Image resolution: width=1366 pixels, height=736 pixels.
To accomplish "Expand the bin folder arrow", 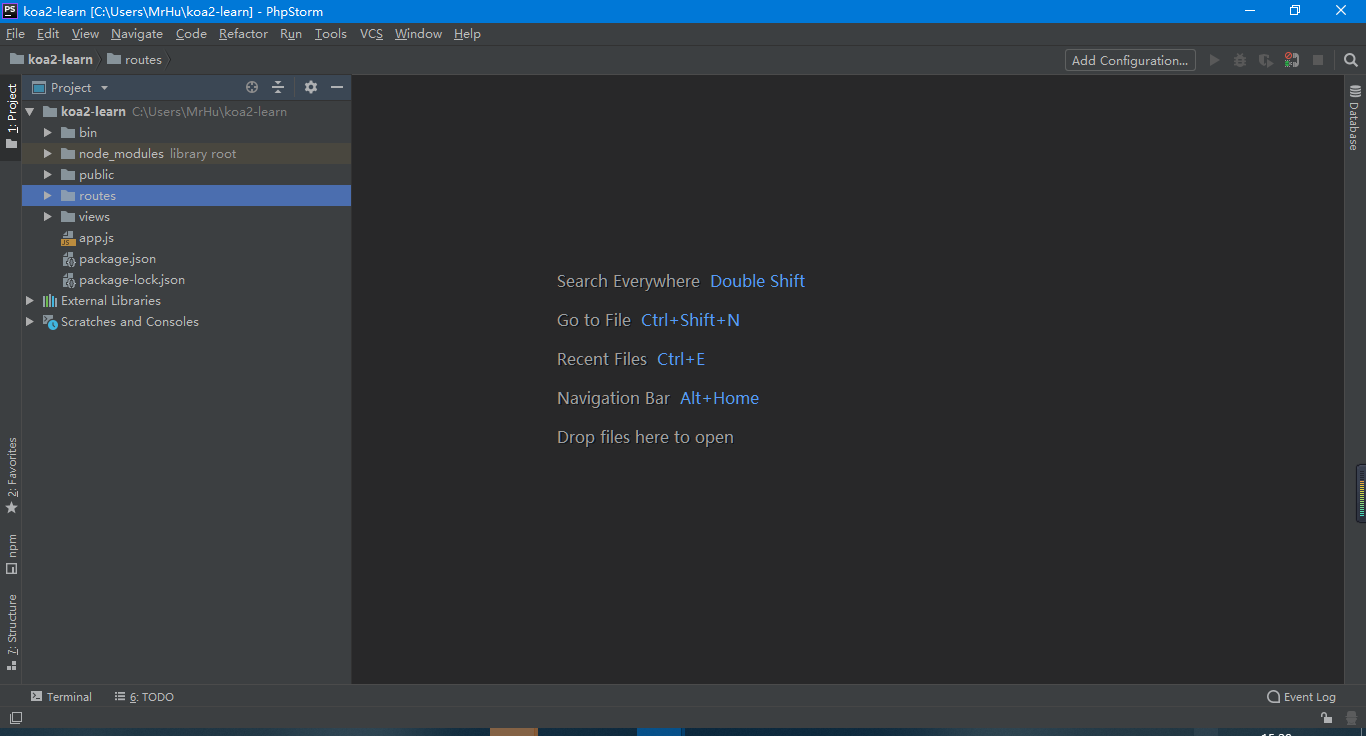I will 47,133.
